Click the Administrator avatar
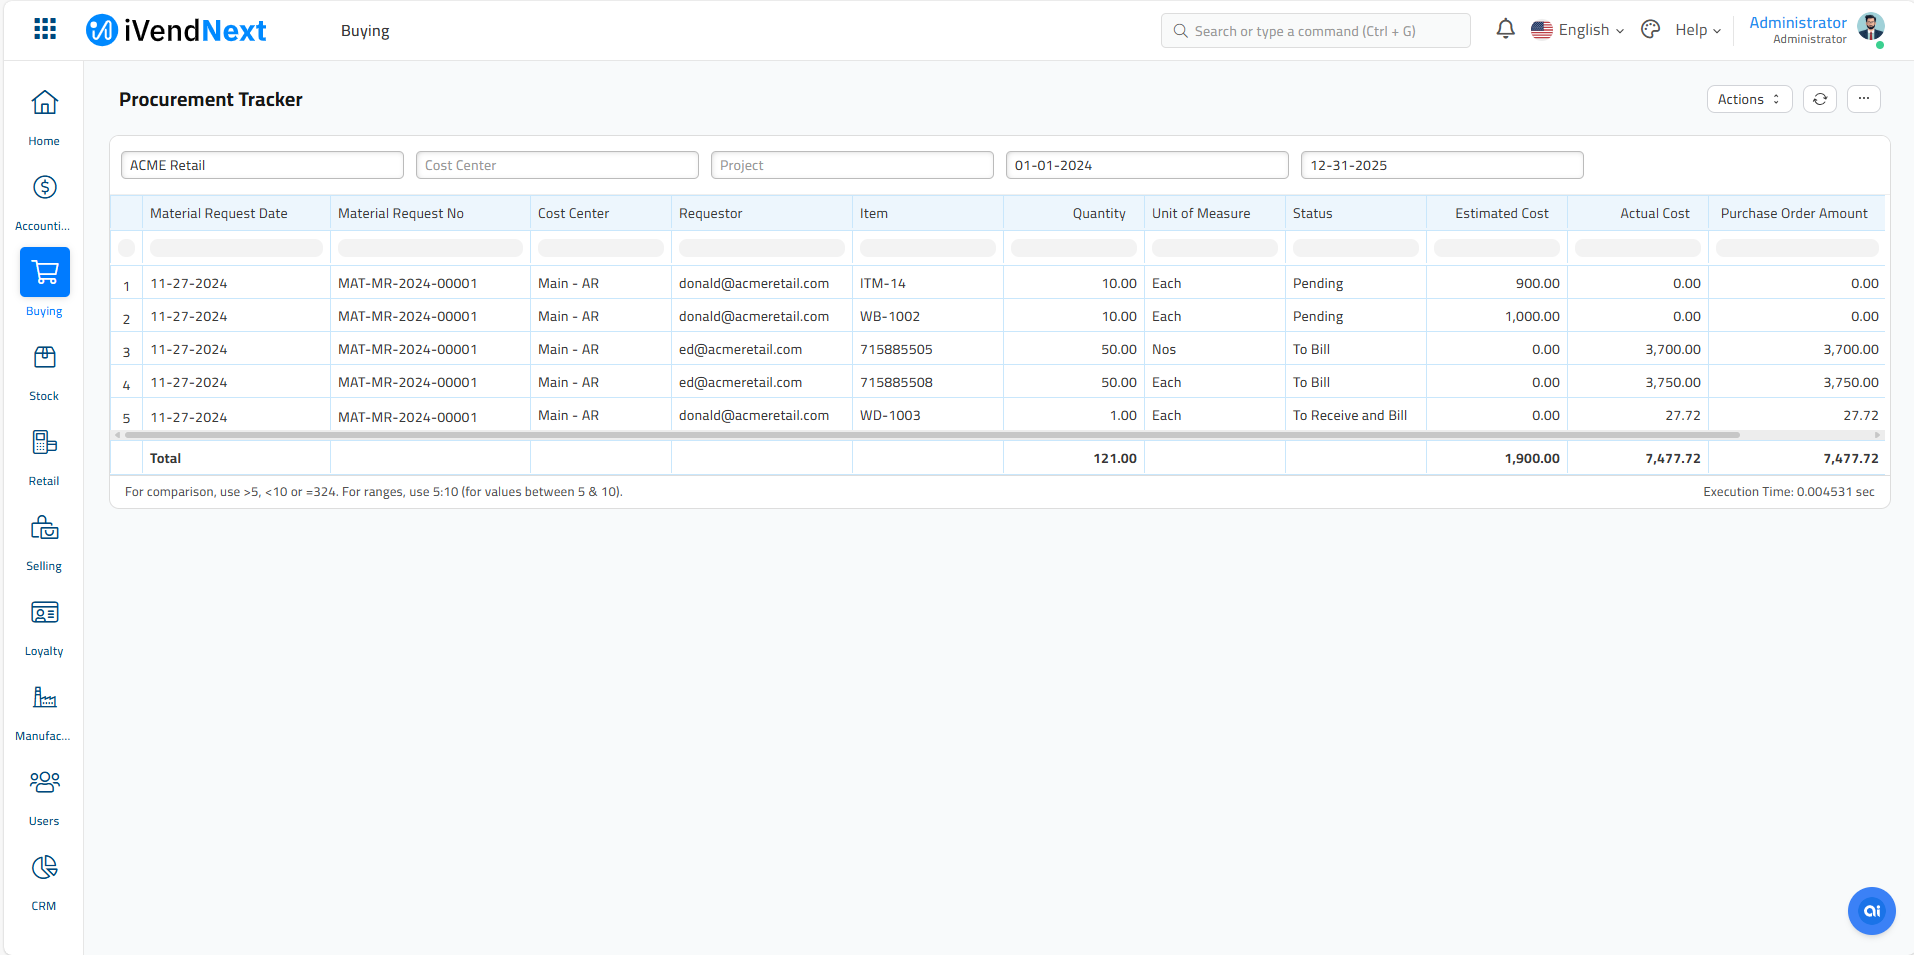1914x955 pixels. 1871,27
